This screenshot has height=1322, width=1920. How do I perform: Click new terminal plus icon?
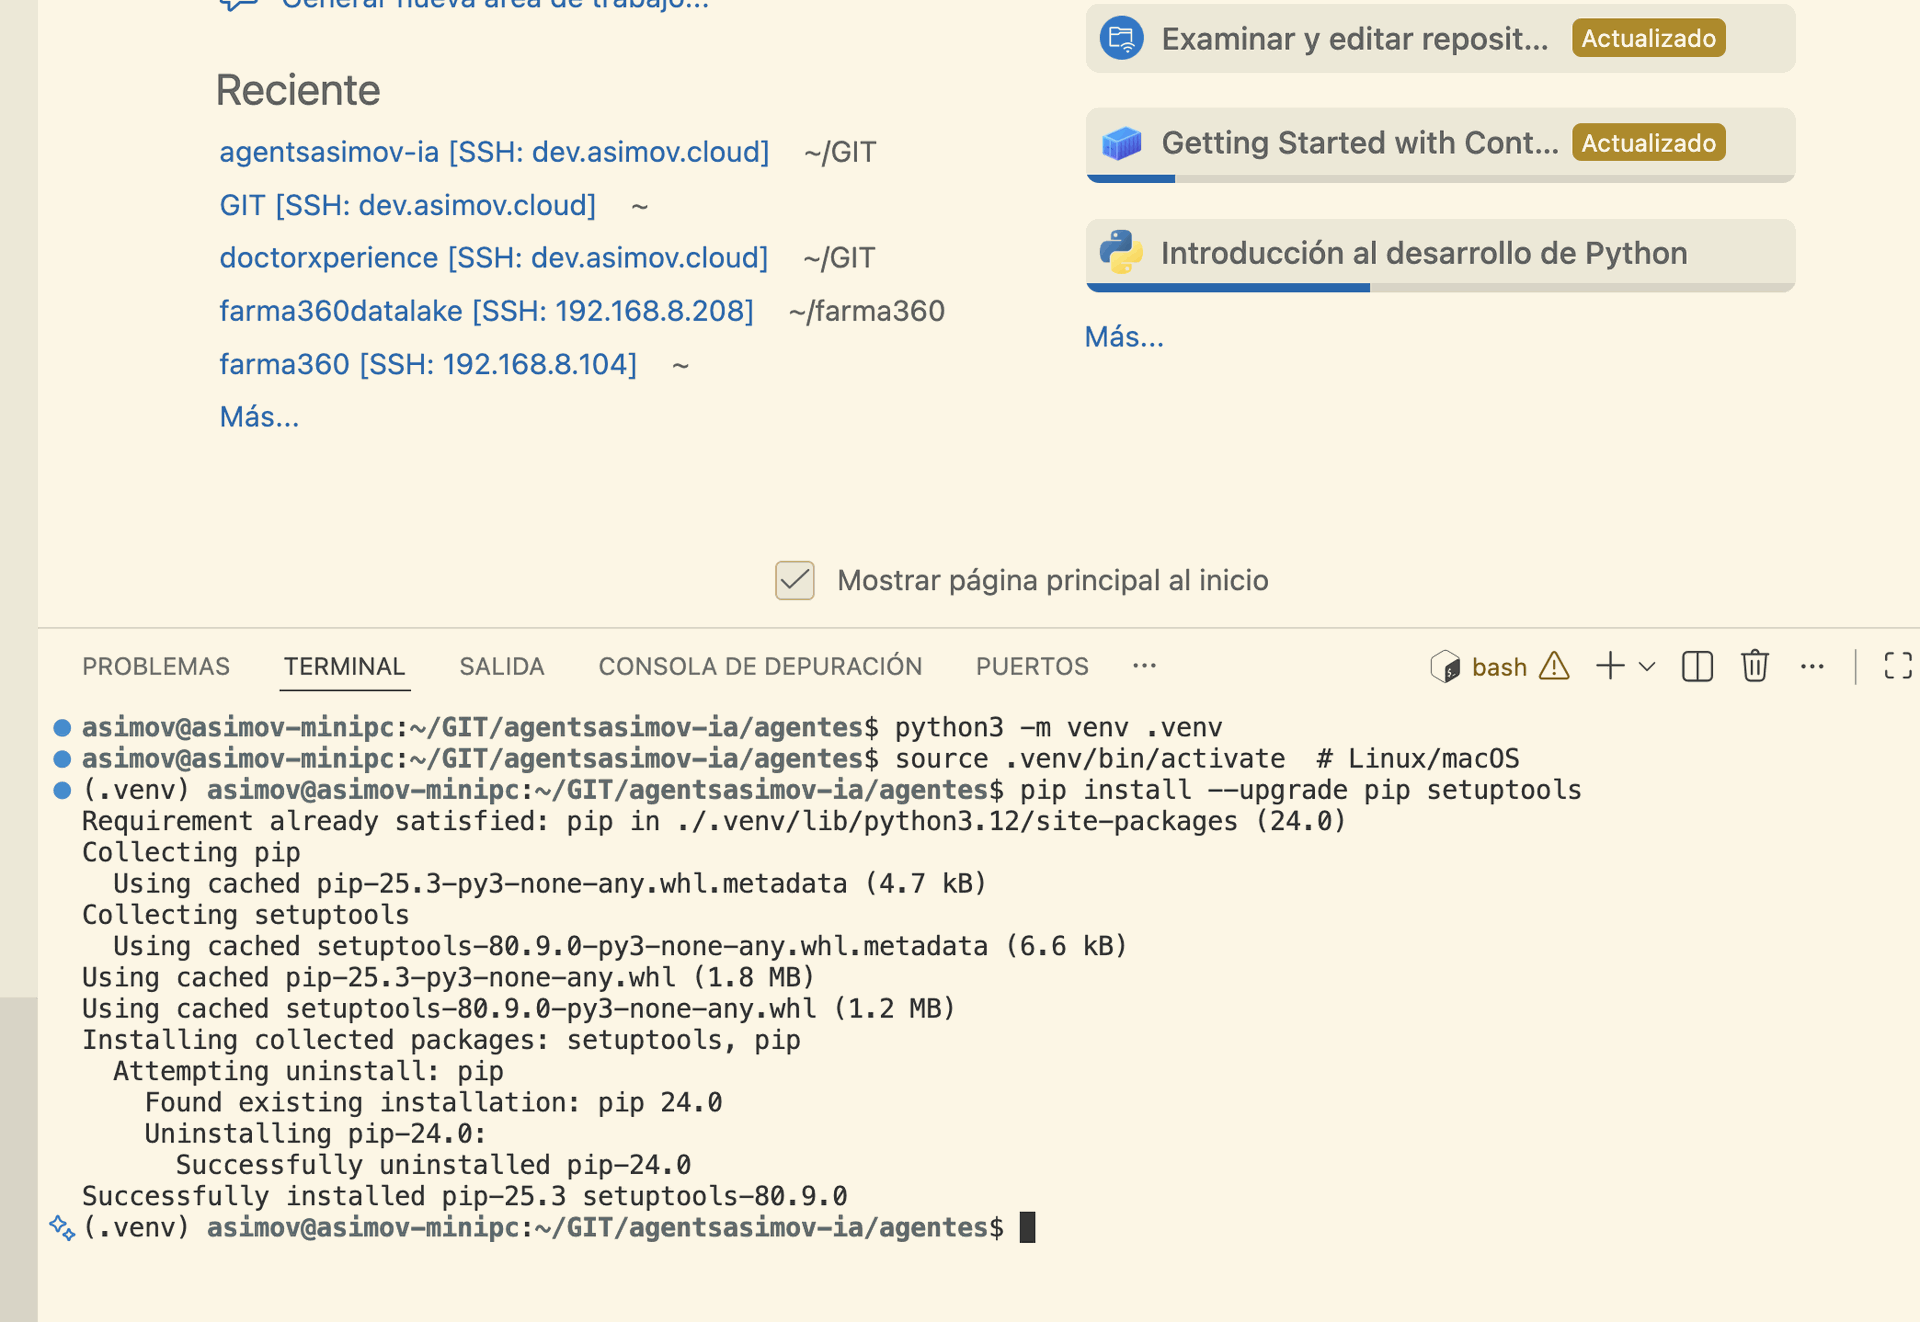(1610, 666)
